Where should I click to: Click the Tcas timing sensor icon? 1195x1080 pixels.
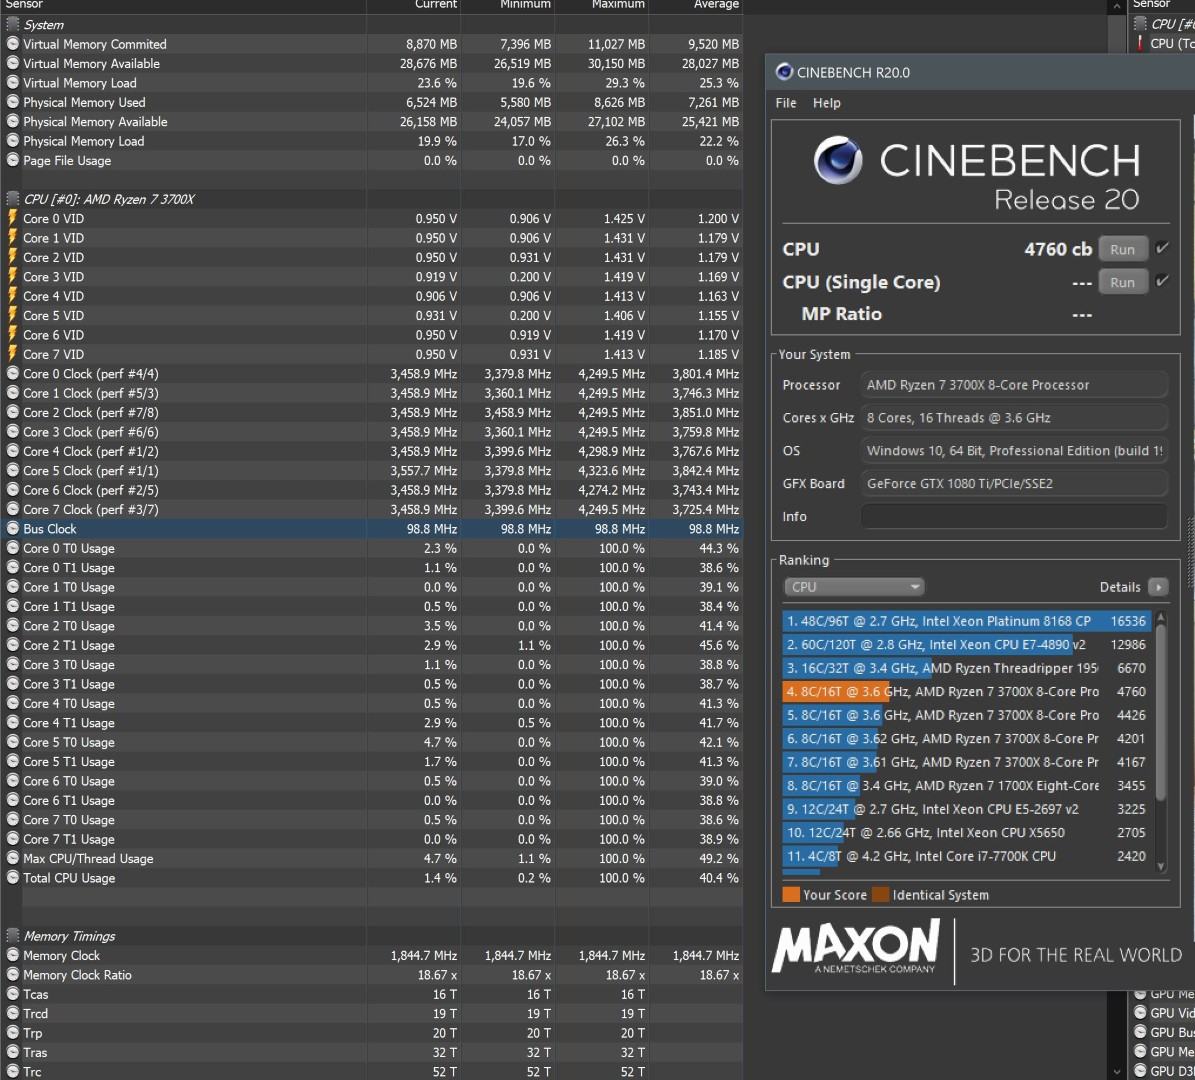point(12,994)
